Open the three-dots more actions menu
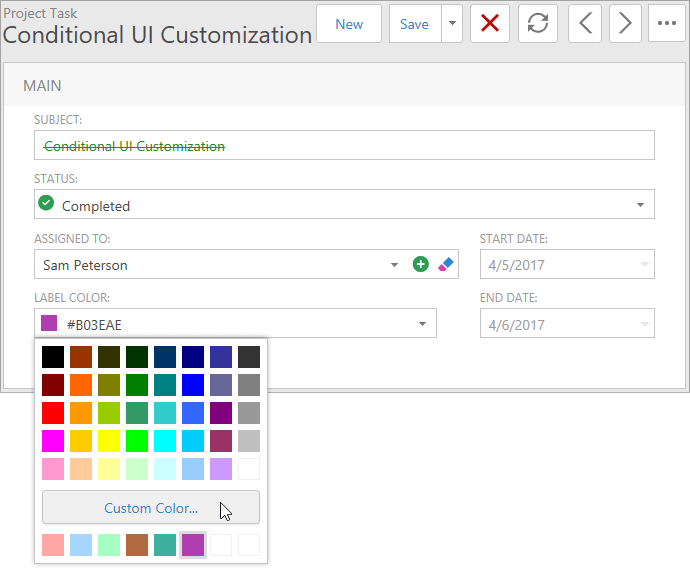Image resolution: width=690 pixels, height=568 pixels. (666, 24)
